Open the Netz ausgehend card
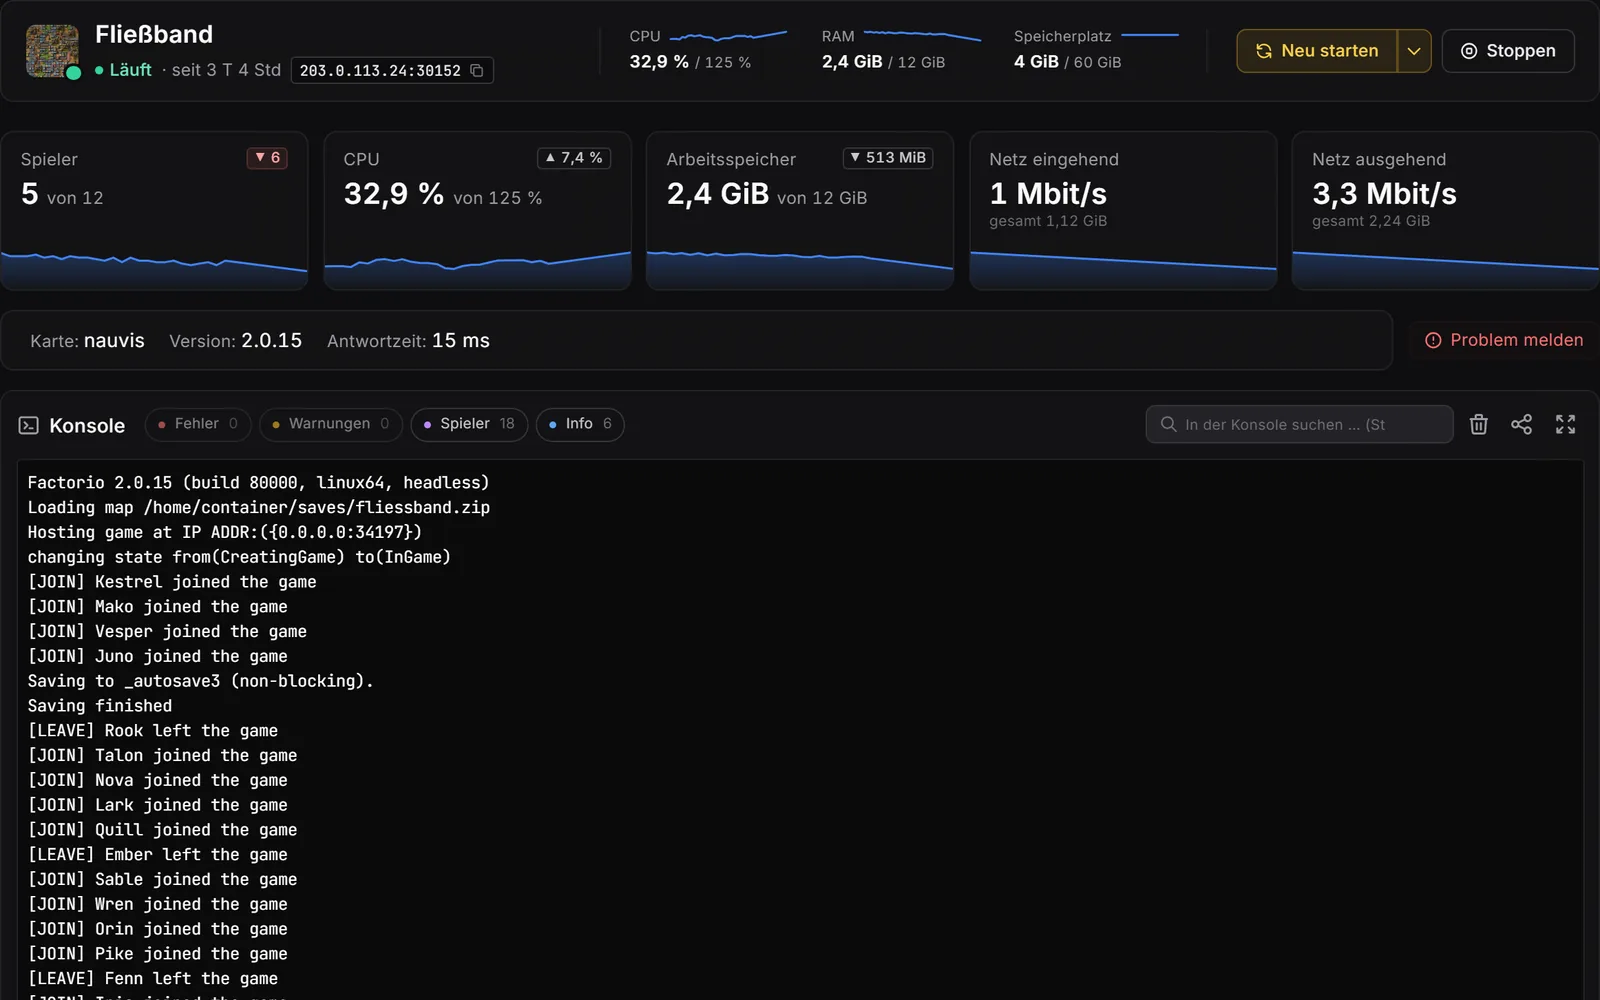Image resolution: width=1600 pixels, height=1000 pixels. pyautogui.click(x=1446, y=211)
